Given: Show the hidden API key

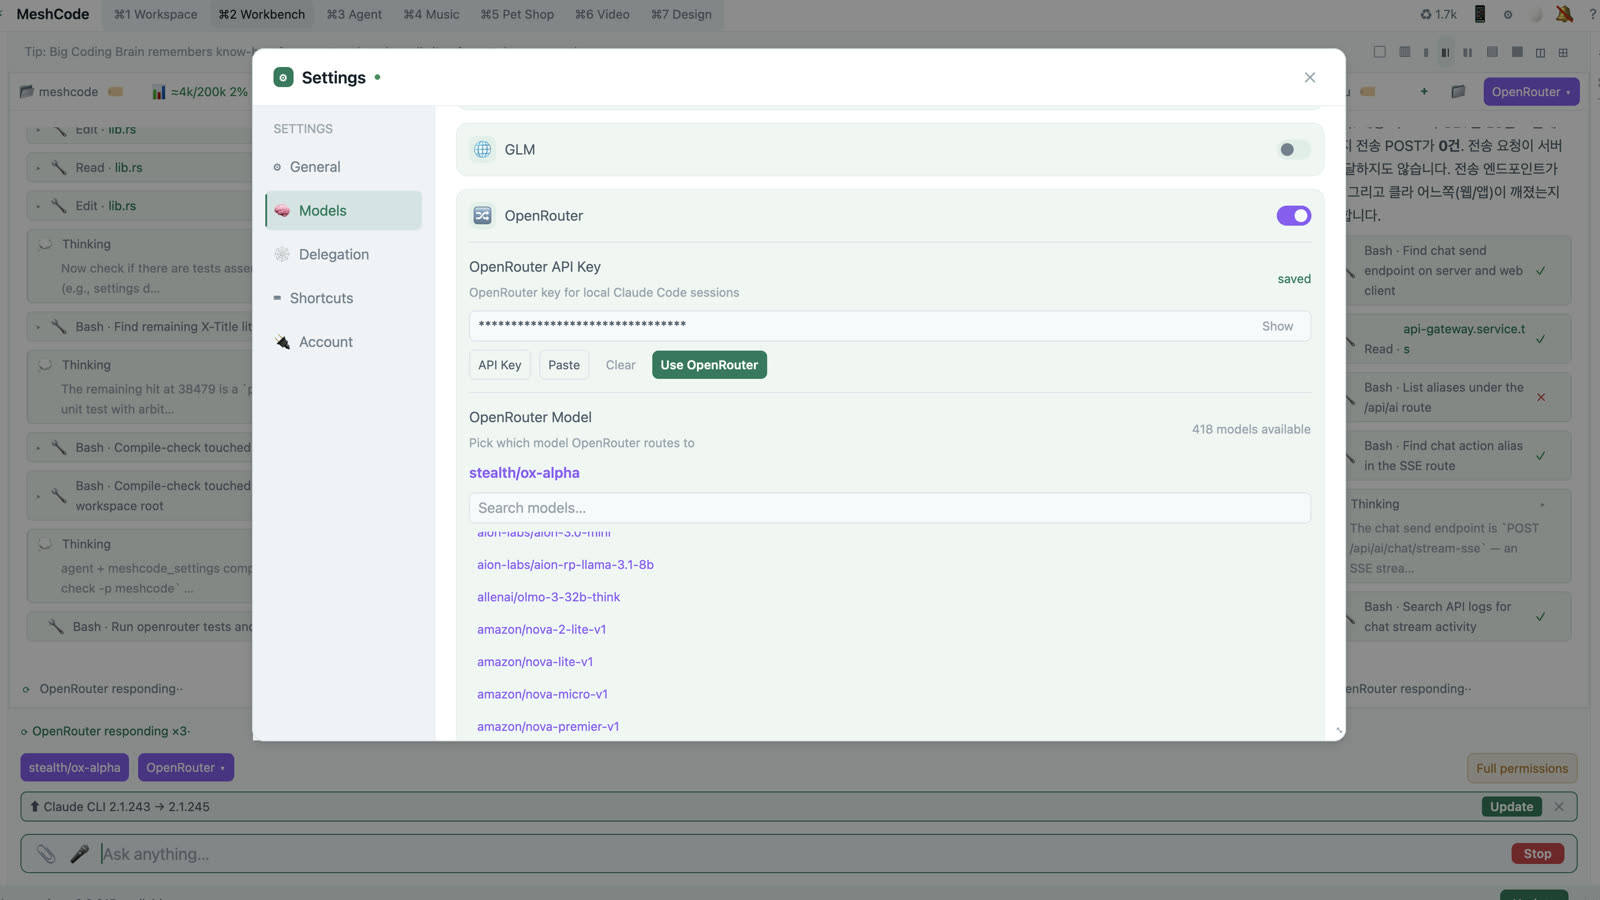Looking at the screenshot, I should [1277, 326].
